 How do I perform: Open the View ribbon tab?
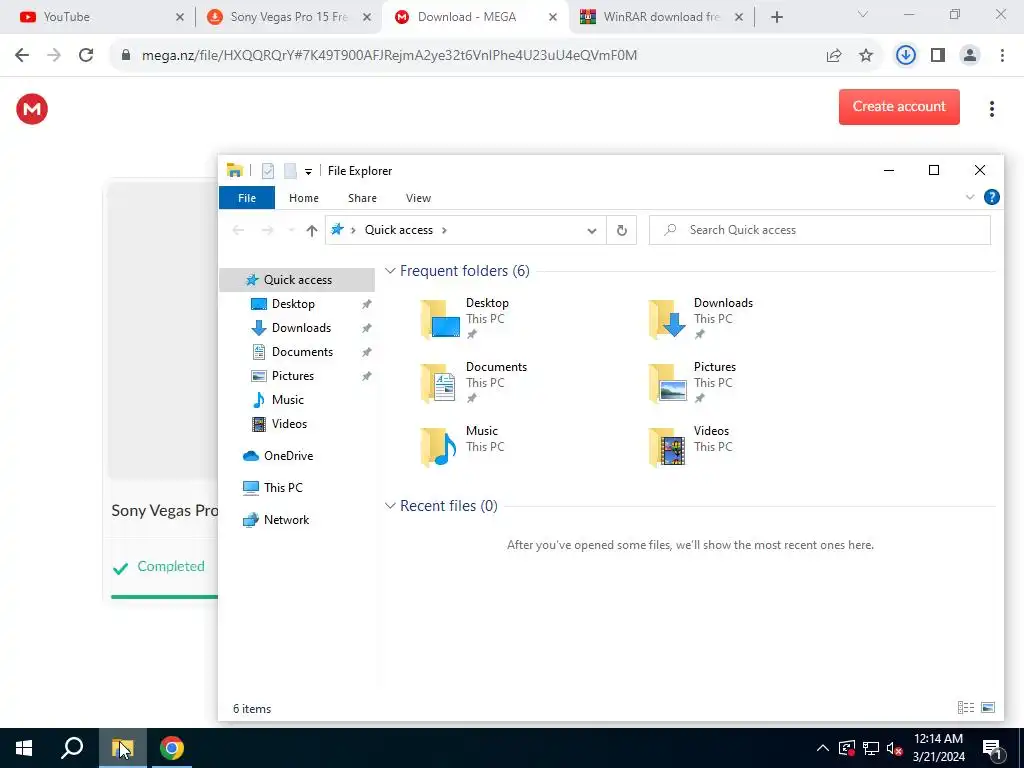click(418, 198)
